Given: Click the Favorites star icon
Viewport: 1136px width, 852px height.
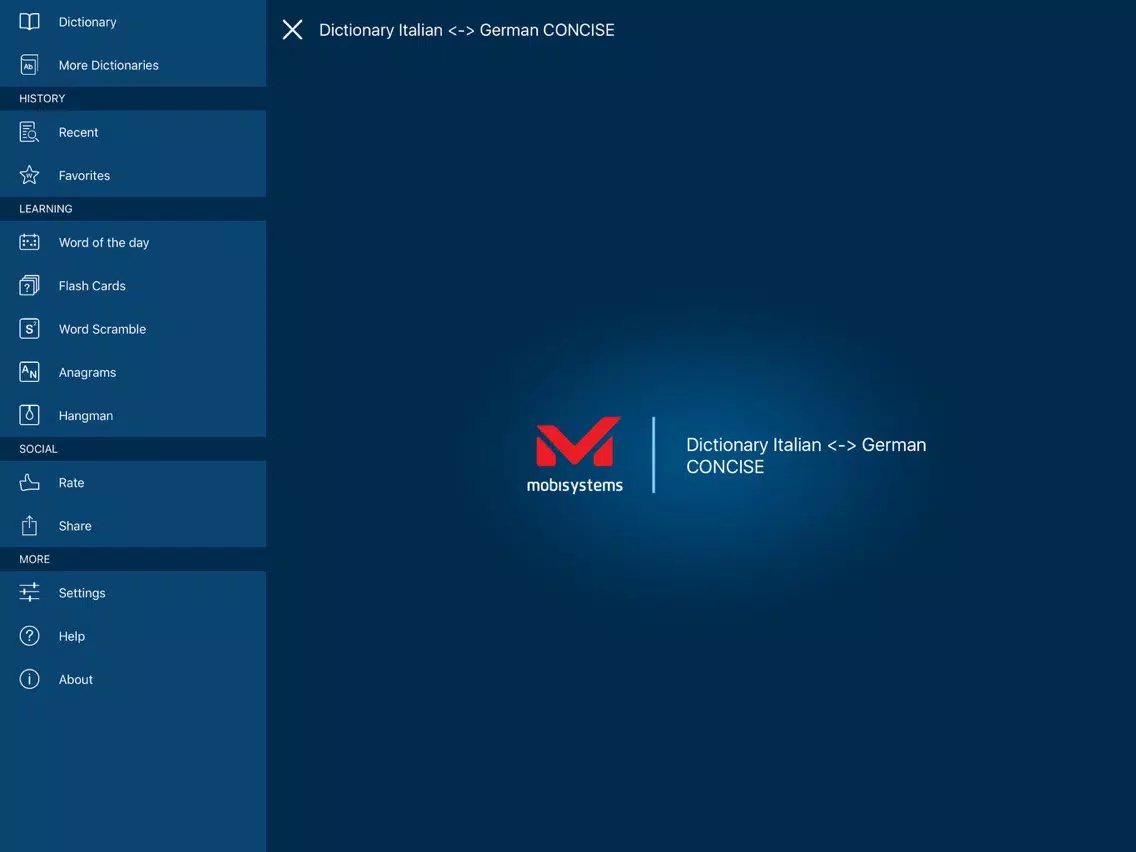Looking at the screenshot, I should click(29, 175).
